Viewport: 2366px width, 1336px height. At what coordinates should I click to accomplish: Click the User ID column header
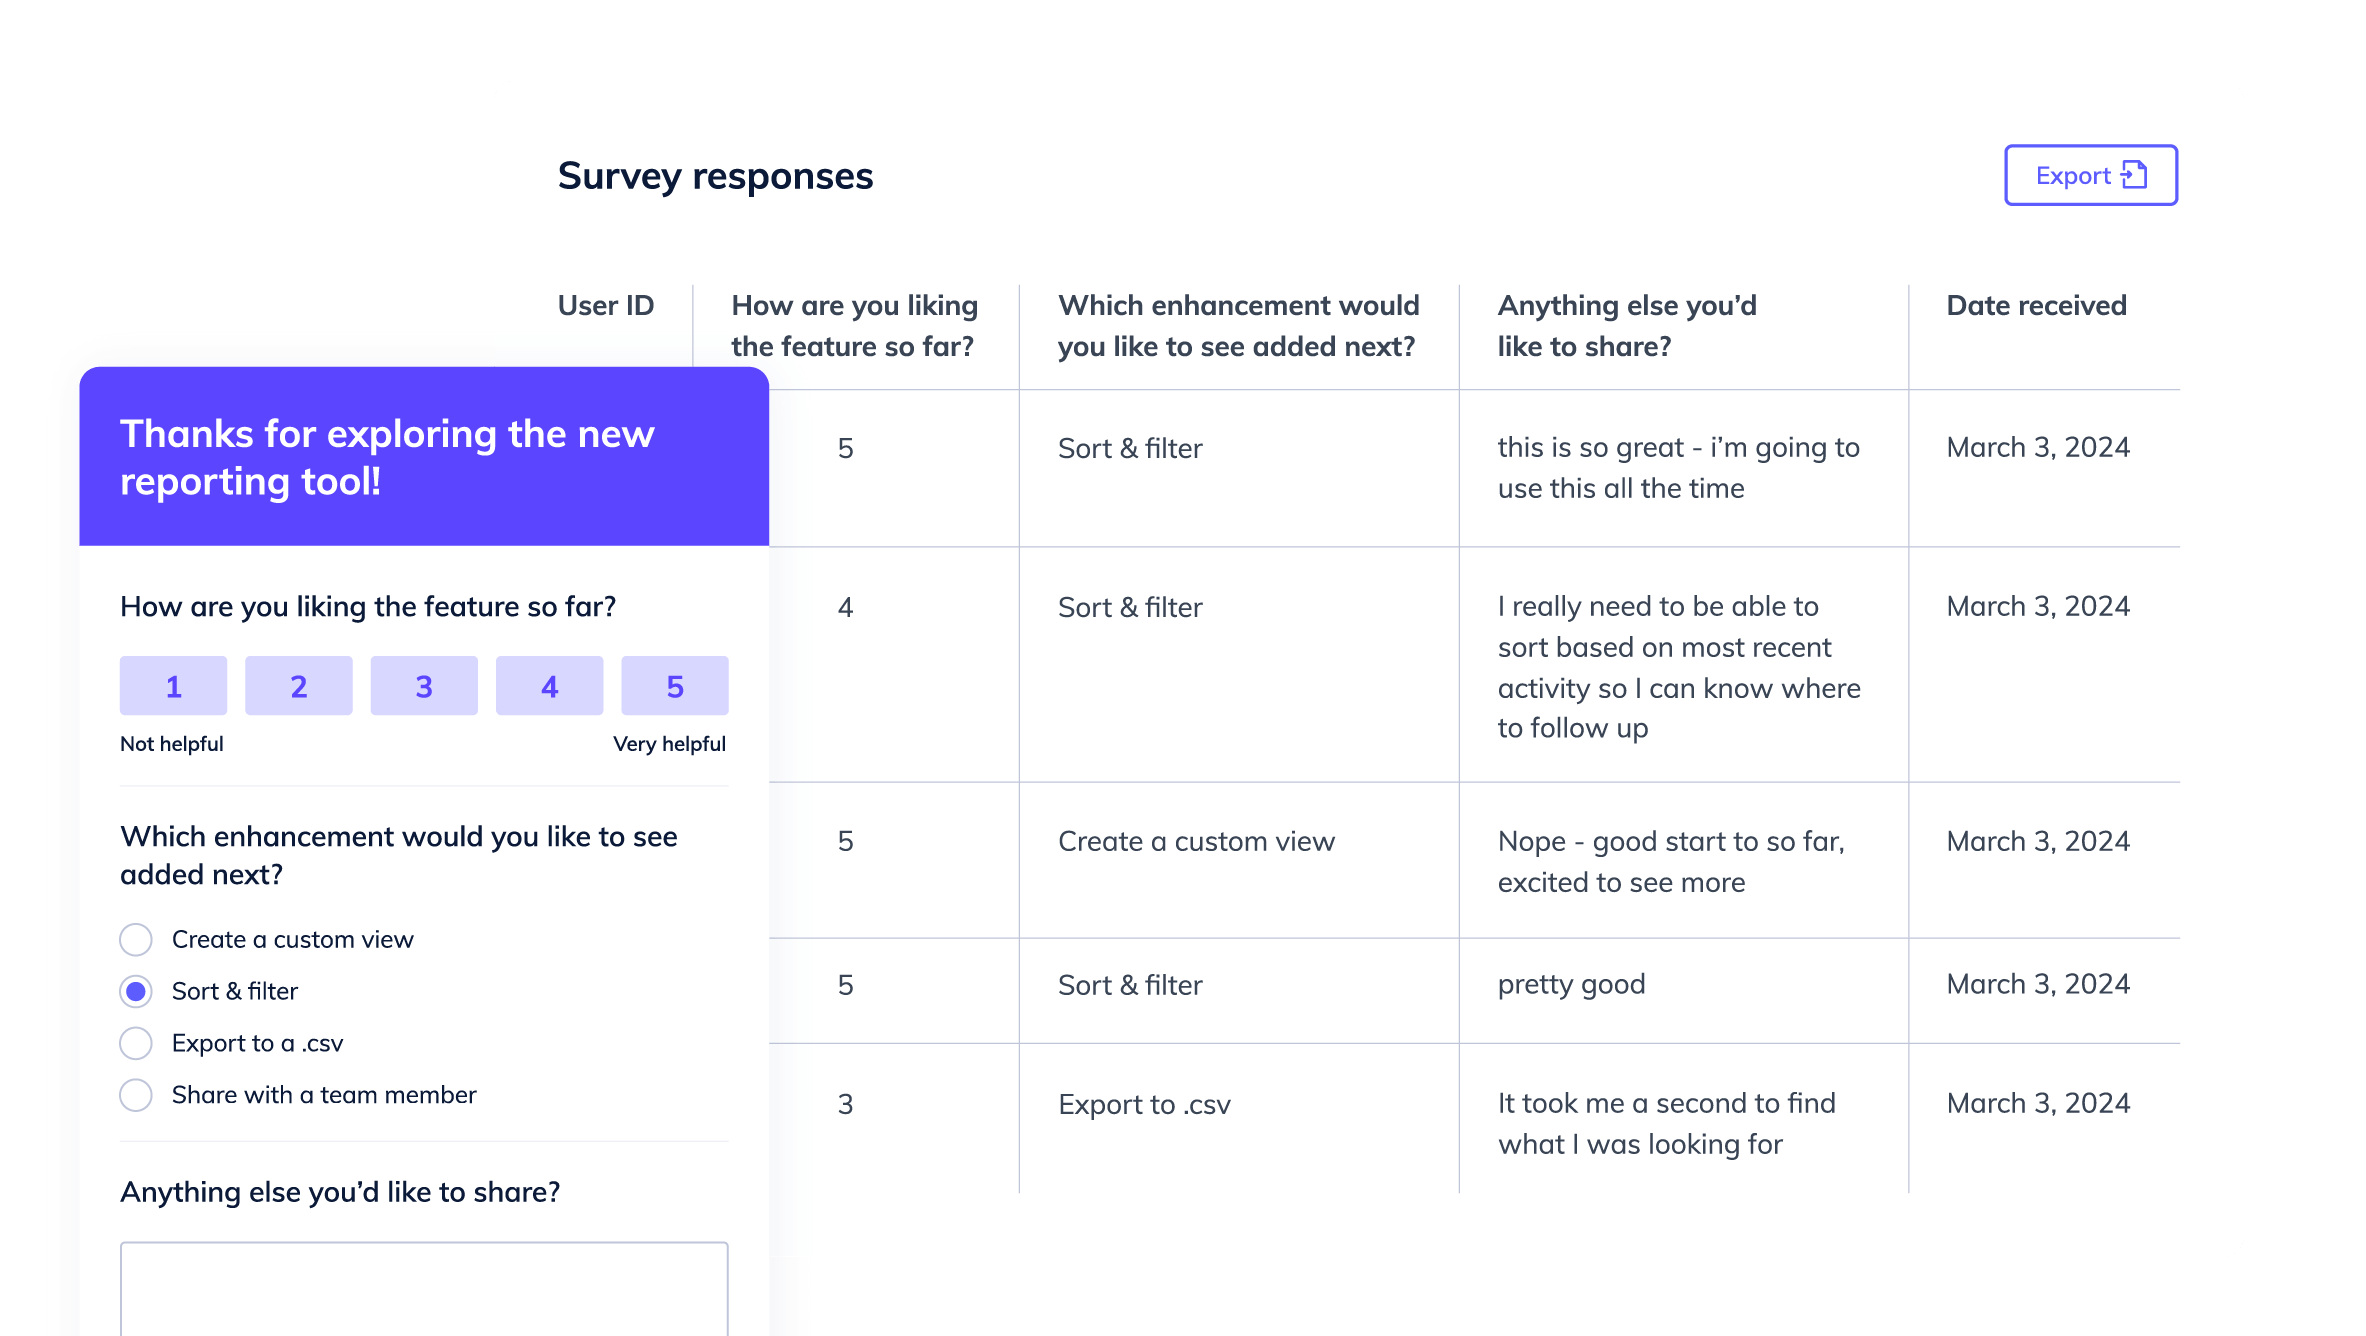coord(606,306)
